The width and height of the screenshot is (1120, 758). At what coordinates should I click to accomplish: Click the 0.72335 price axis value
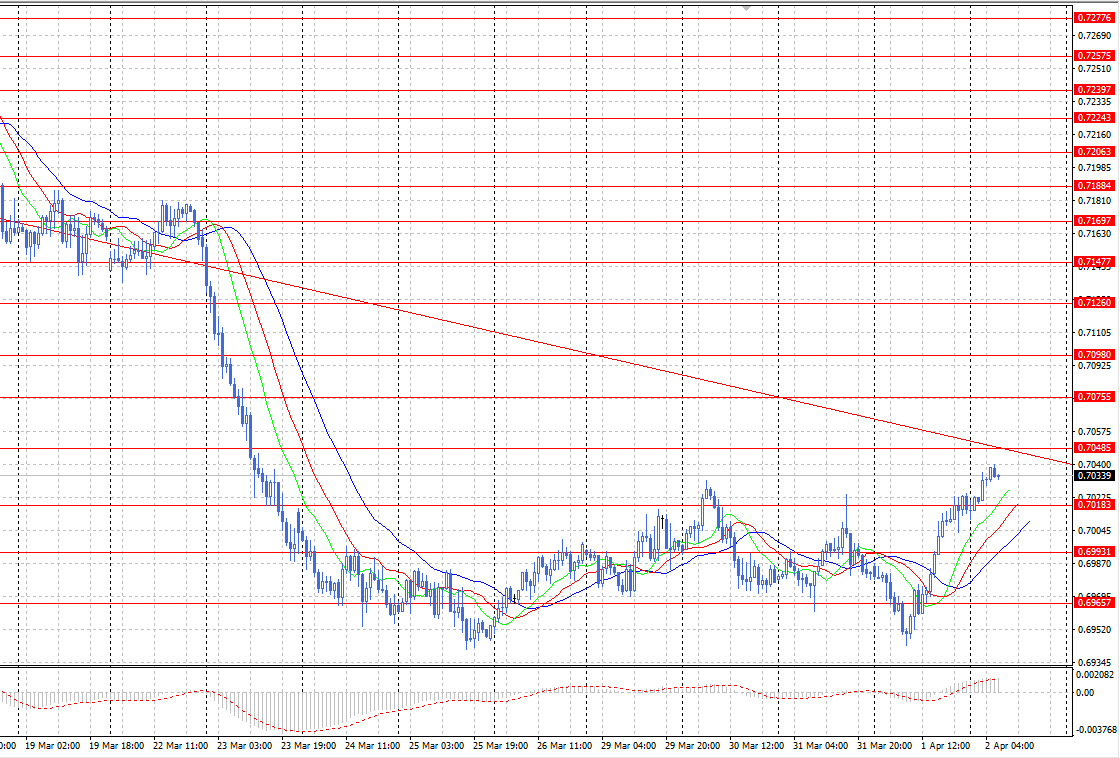click(1094, 102)
